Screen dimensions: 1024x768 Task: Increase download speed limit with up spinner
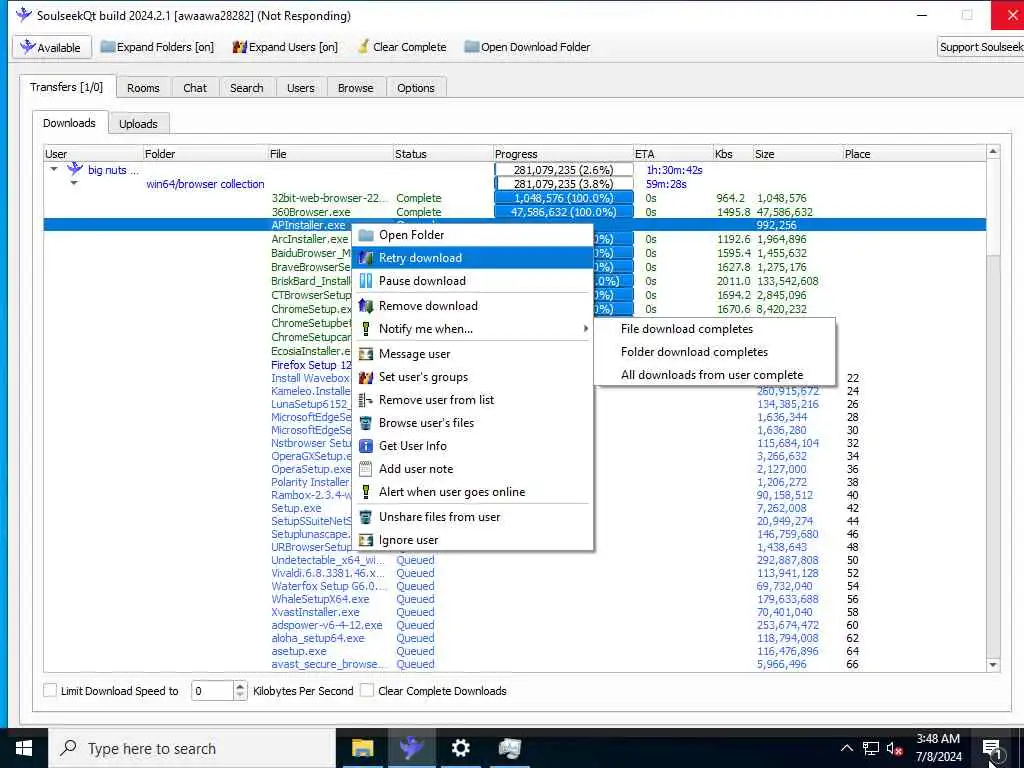click(240, 686)
